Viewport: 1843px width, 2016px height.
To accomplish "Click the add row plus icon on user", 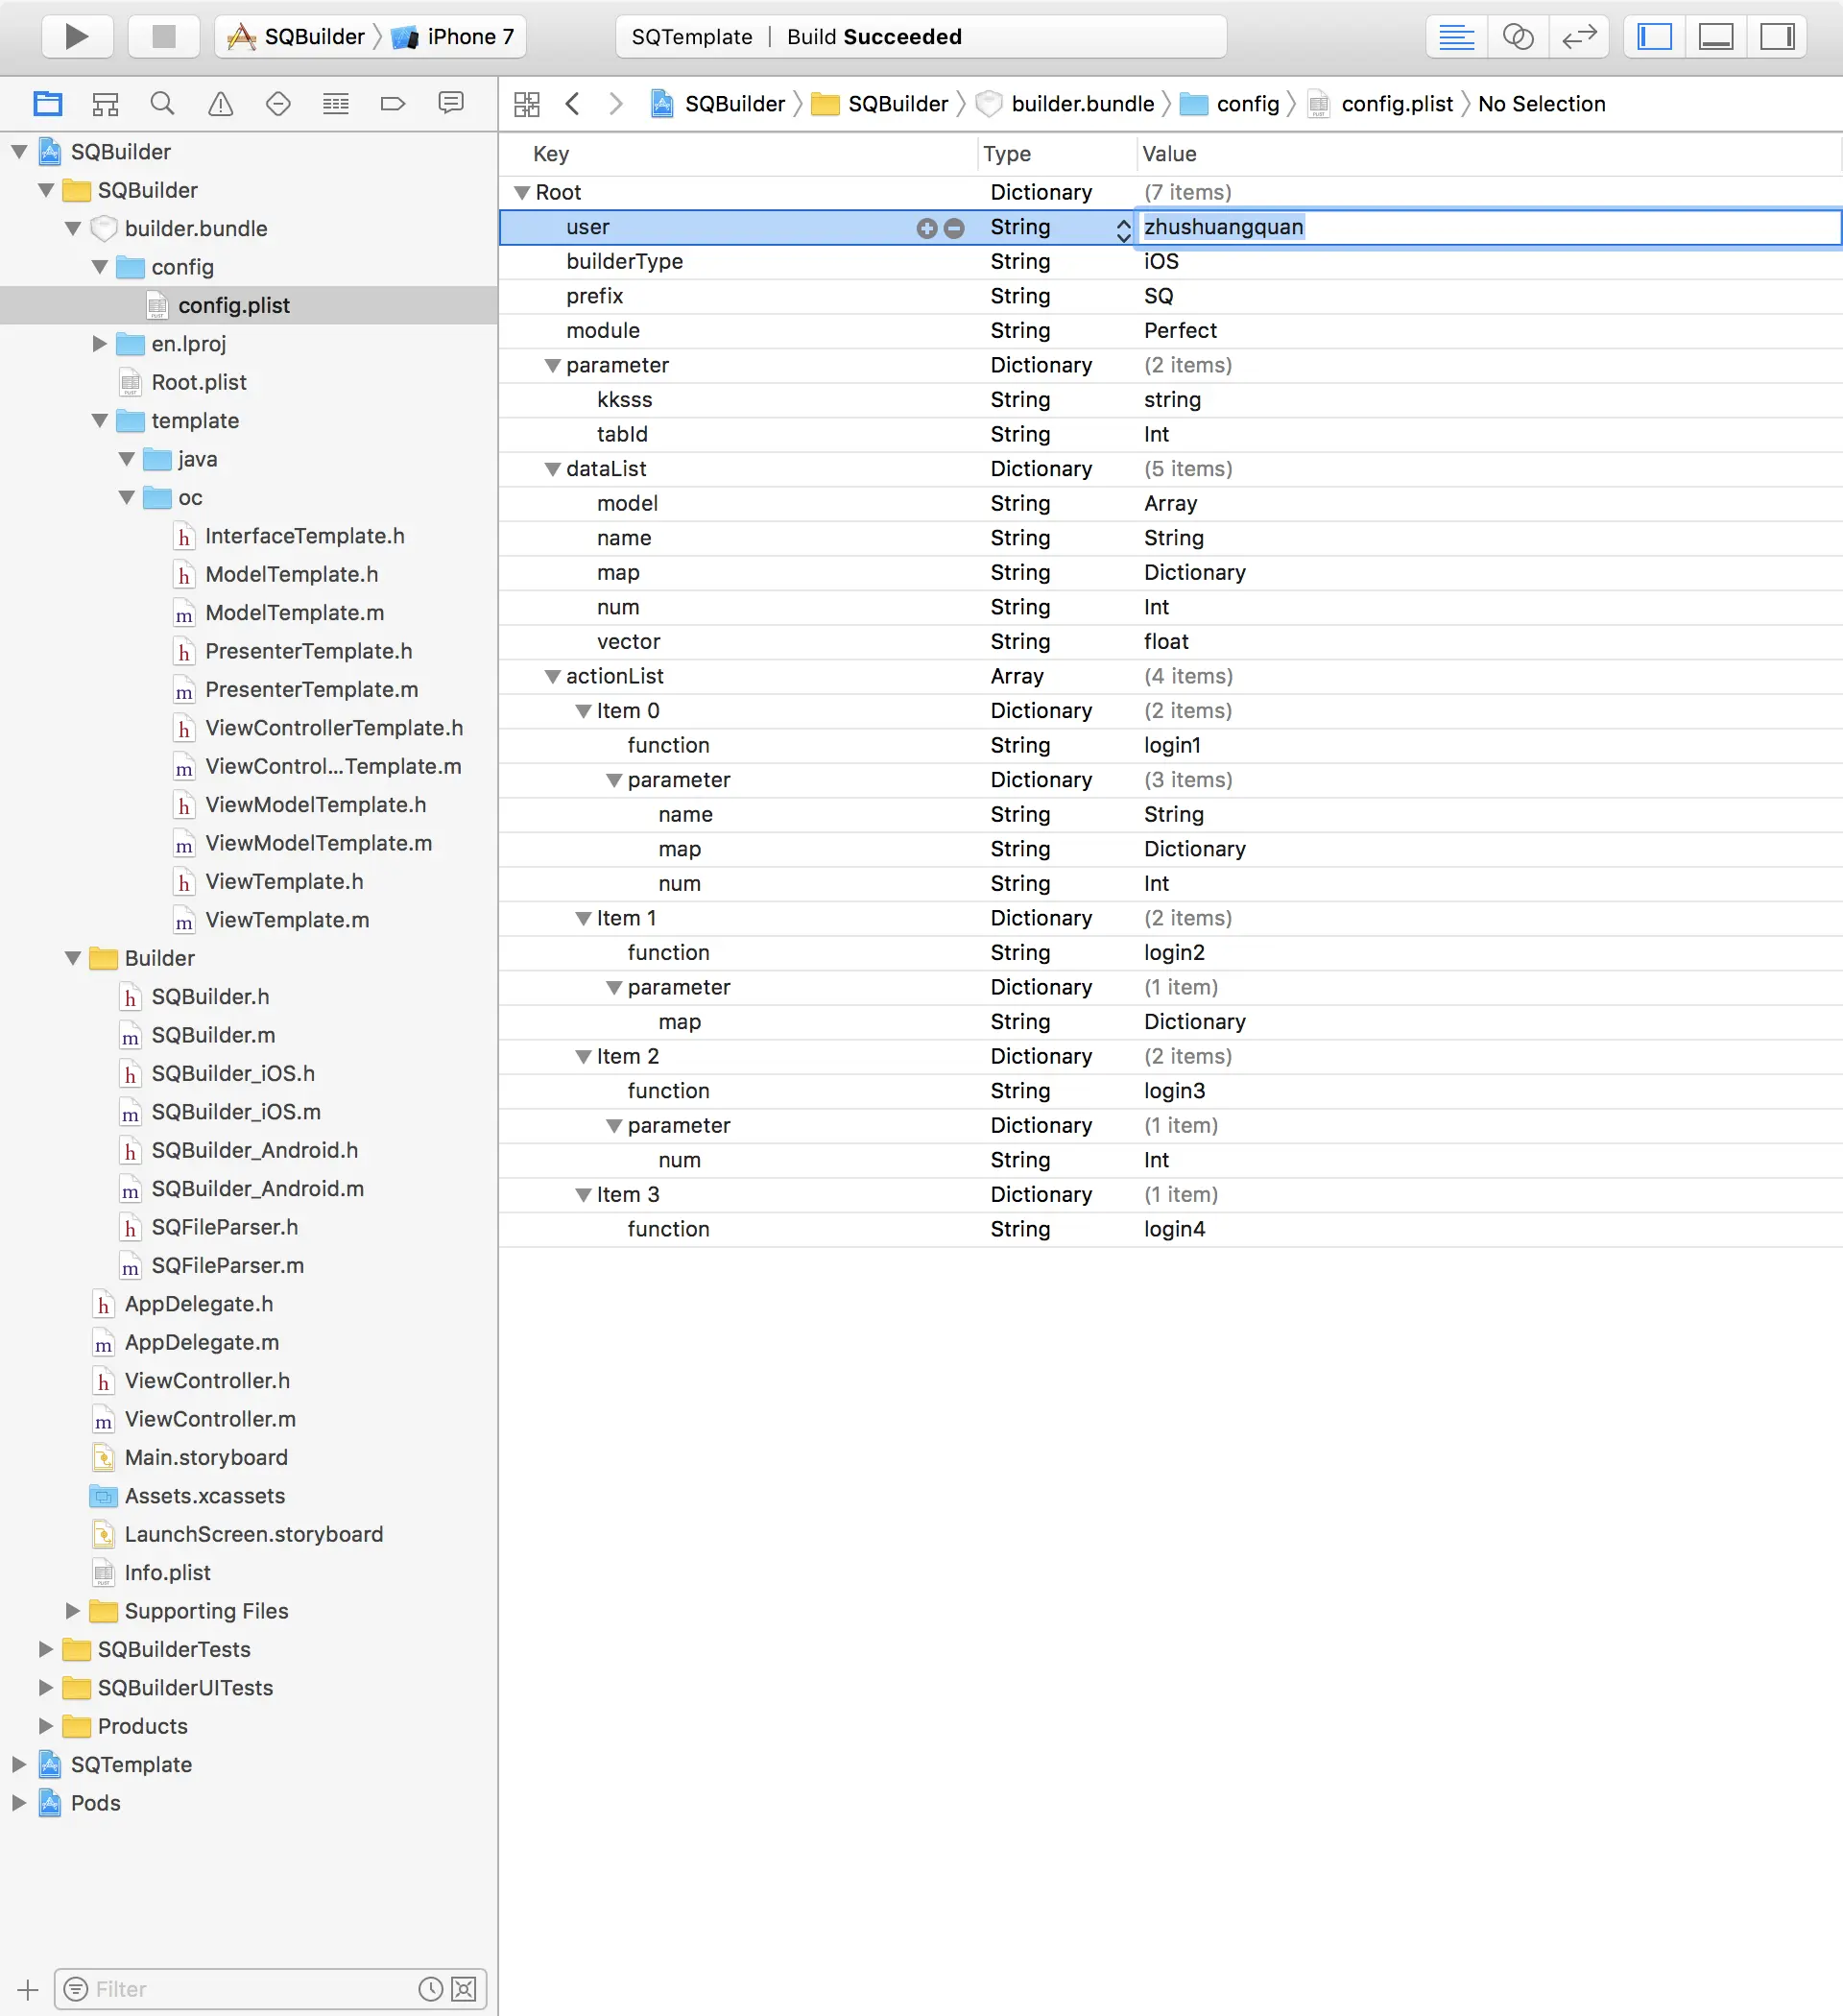I will [x=926, y=228].
